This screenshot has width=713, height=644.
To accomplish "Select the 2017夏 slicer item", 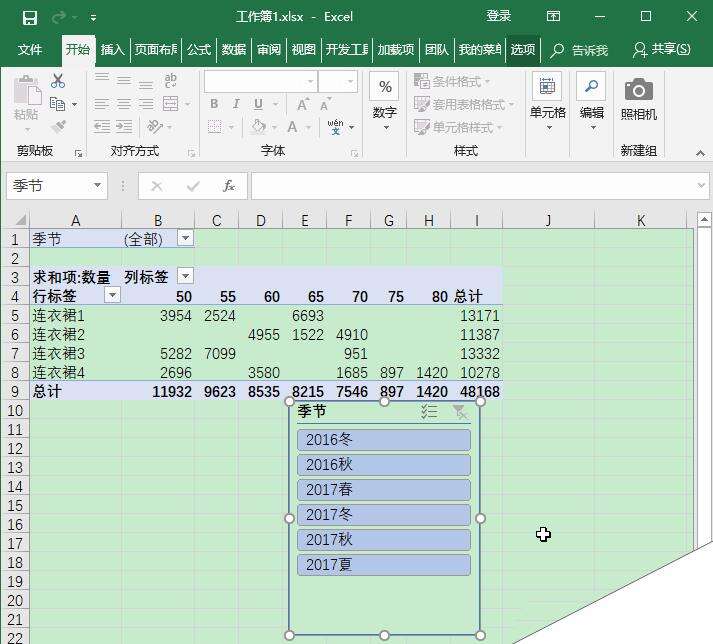I will 383,565.
